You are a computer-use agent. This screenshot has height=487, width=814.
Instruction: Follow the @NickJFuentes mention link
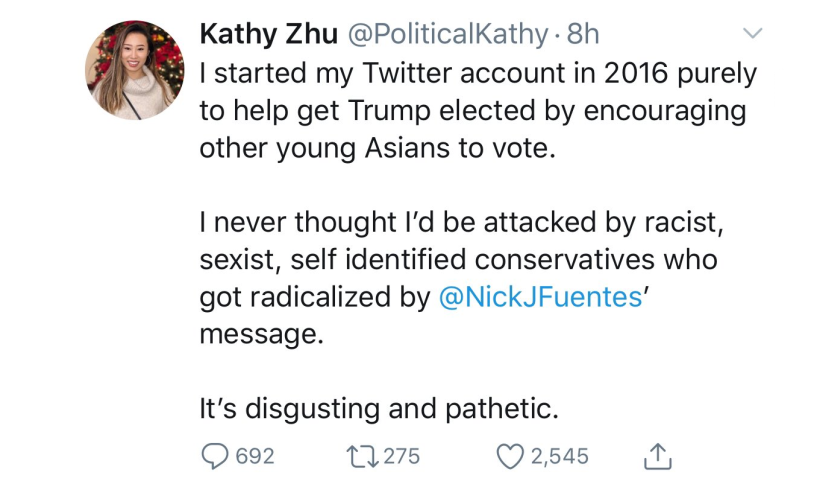pyautogui.click(x=540, y=297)
